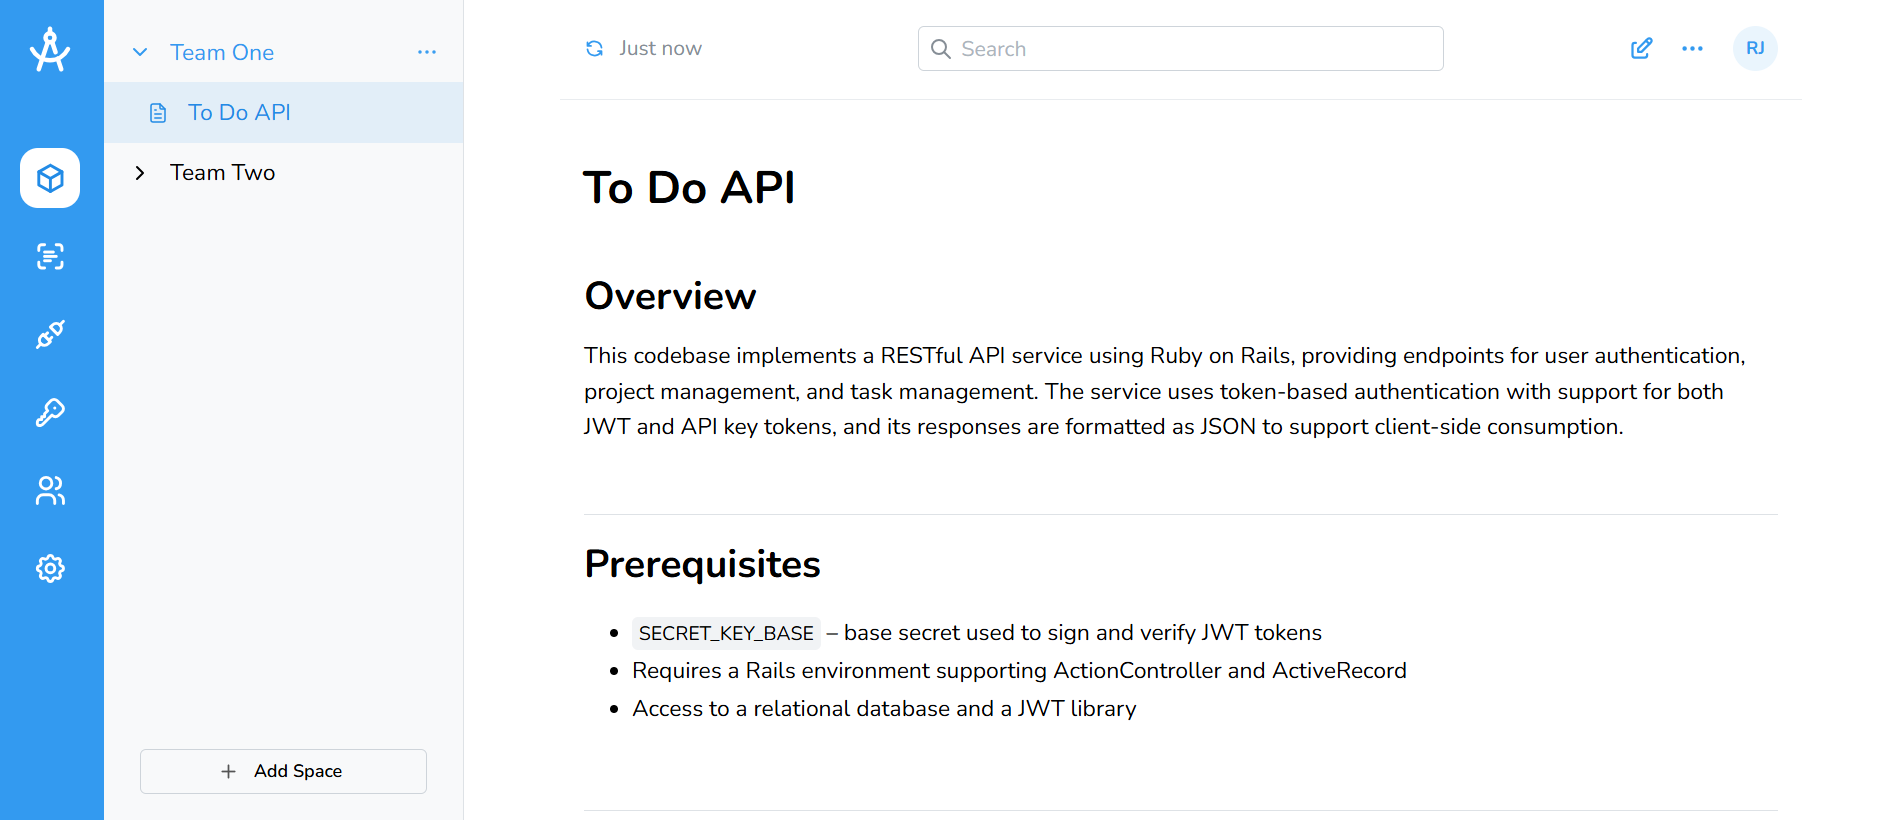Click the edit document pencil icon
Viewport: 1890px width, 820px height.
click(x=1641, y=49)
